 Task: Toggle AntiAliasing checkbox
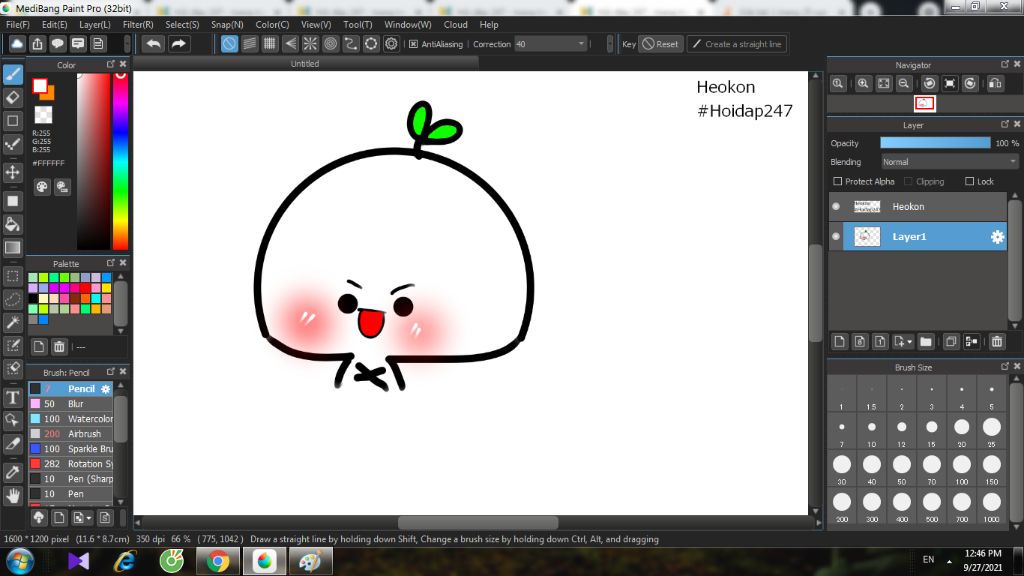[x=413, y=44]
